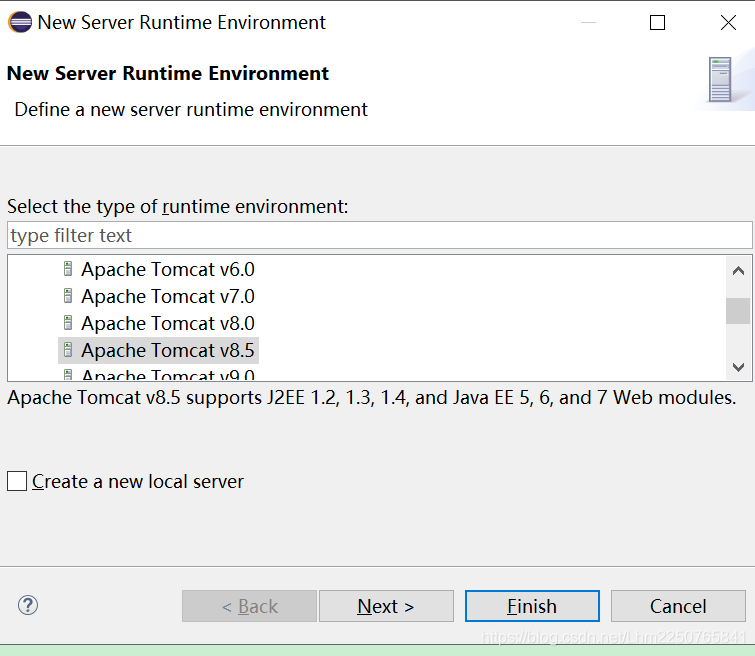Minimize the dialog window

coord(588,22)
